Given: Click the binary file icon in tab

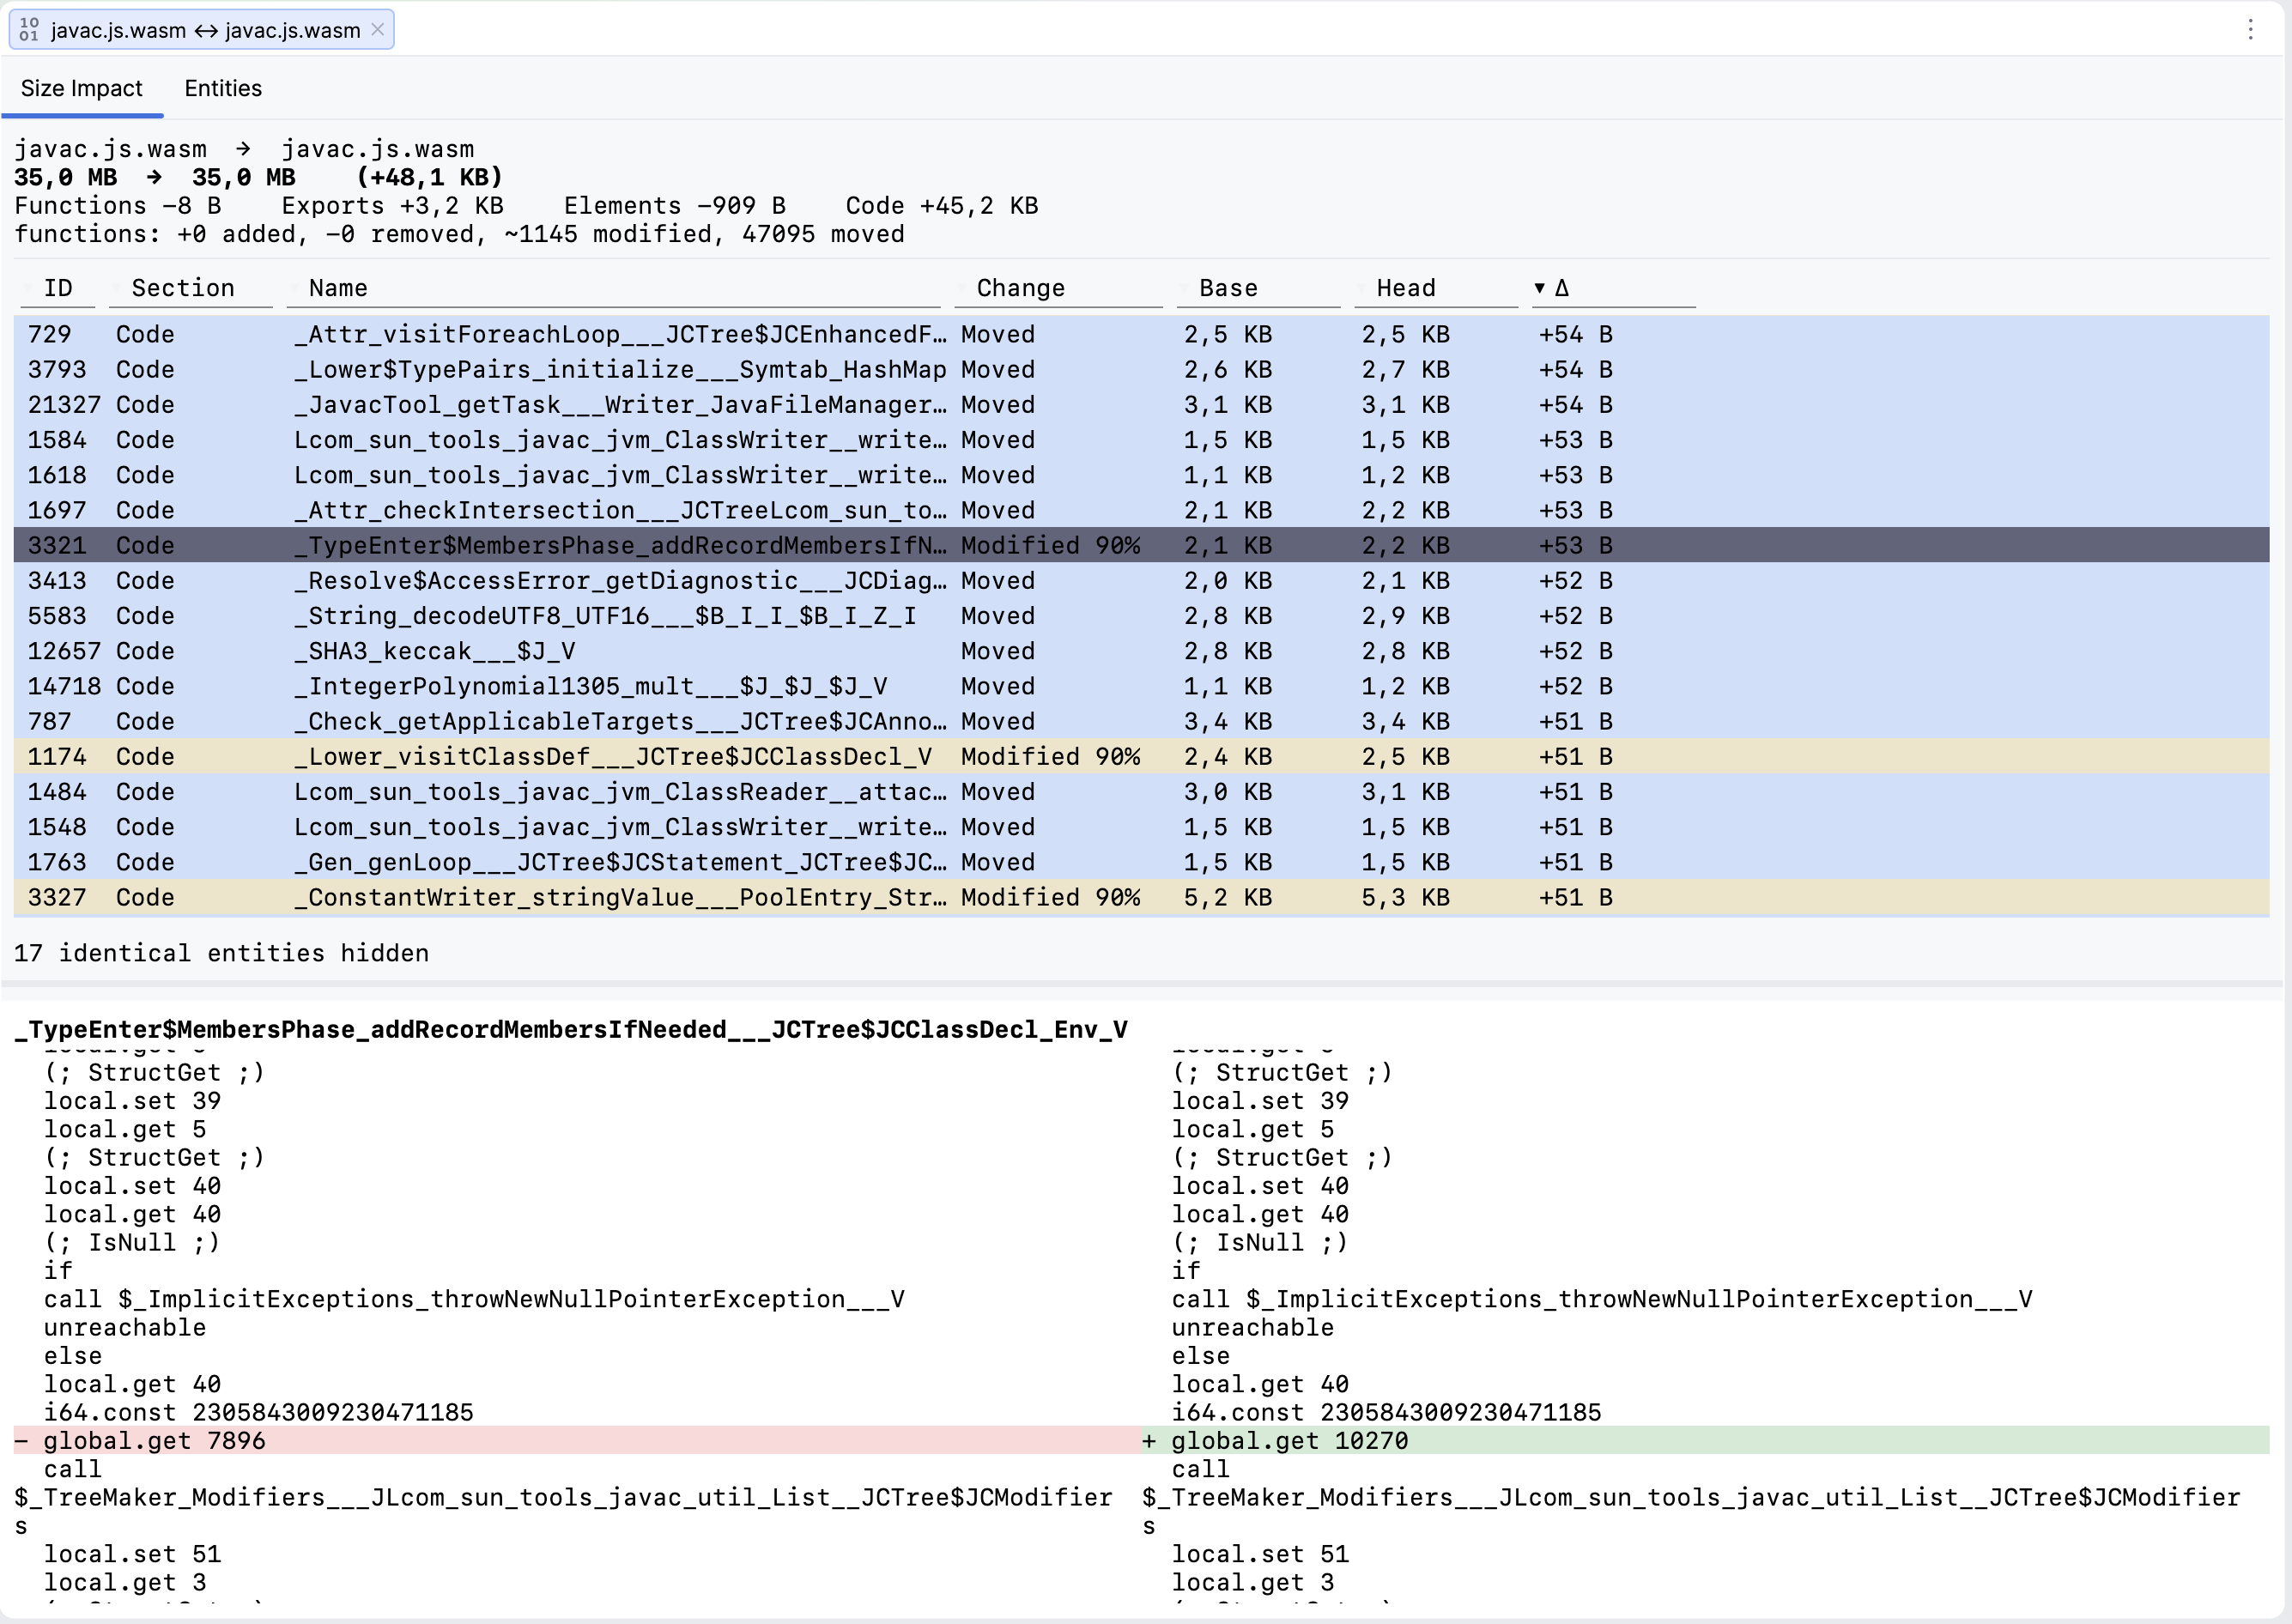Looking at the screenshot, I should click(29, 30).
